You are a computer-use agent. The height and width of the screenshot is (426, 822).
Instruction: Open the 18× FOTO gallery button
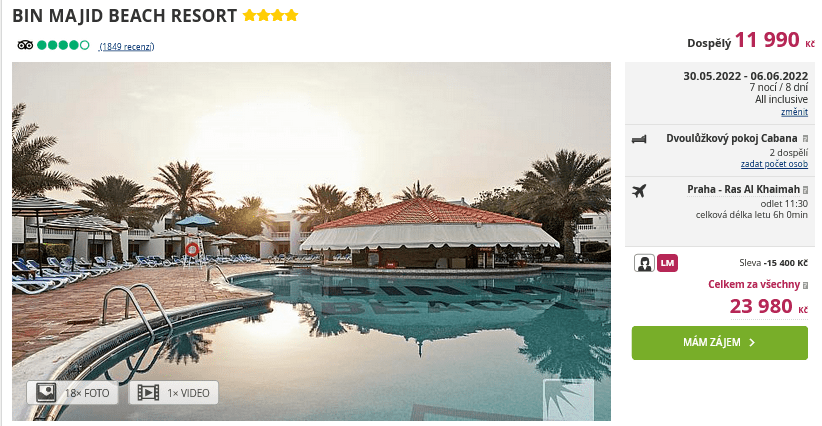pos(72,392)
